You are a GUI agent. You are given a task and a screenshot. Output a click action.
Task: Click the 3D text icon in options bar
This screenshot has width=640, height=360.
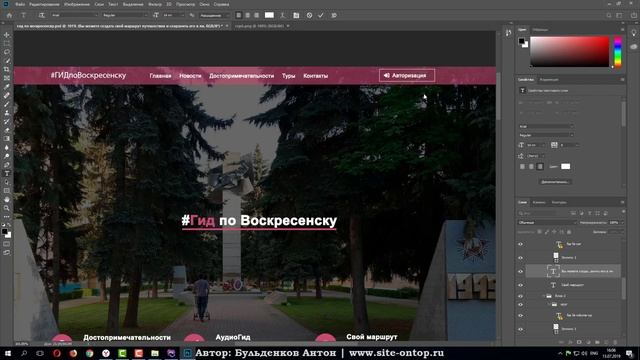pos(334,15)
